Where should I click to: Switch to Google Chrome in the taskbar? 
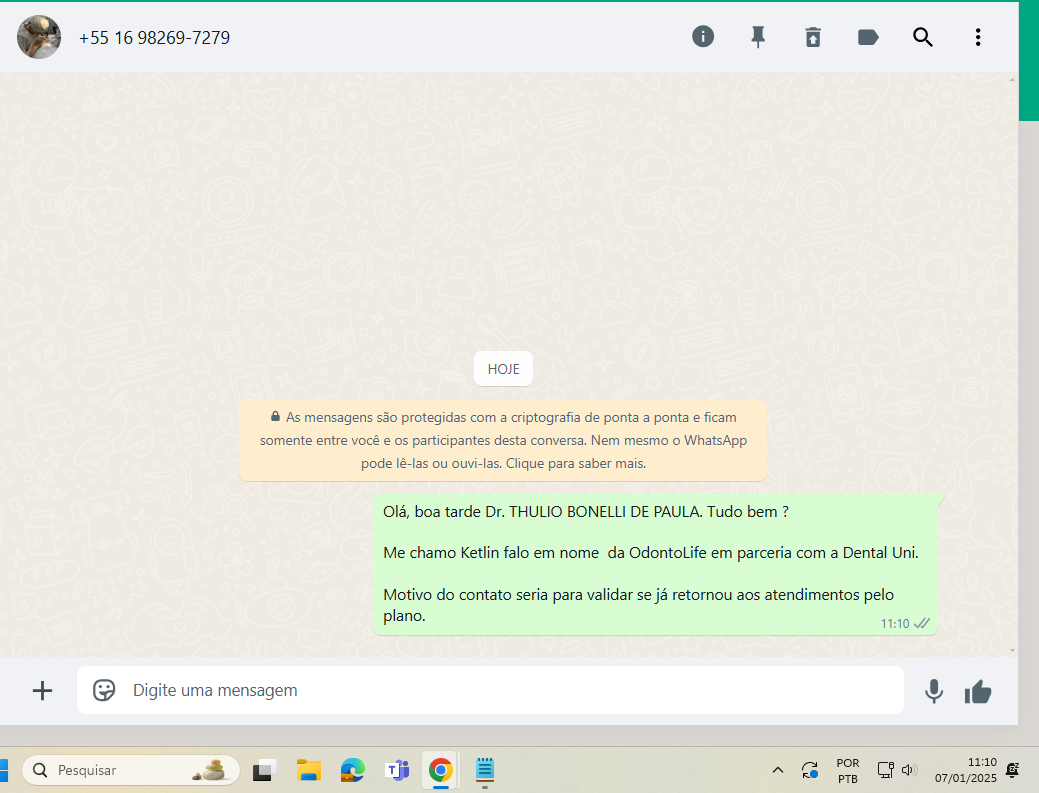(441, 770)
